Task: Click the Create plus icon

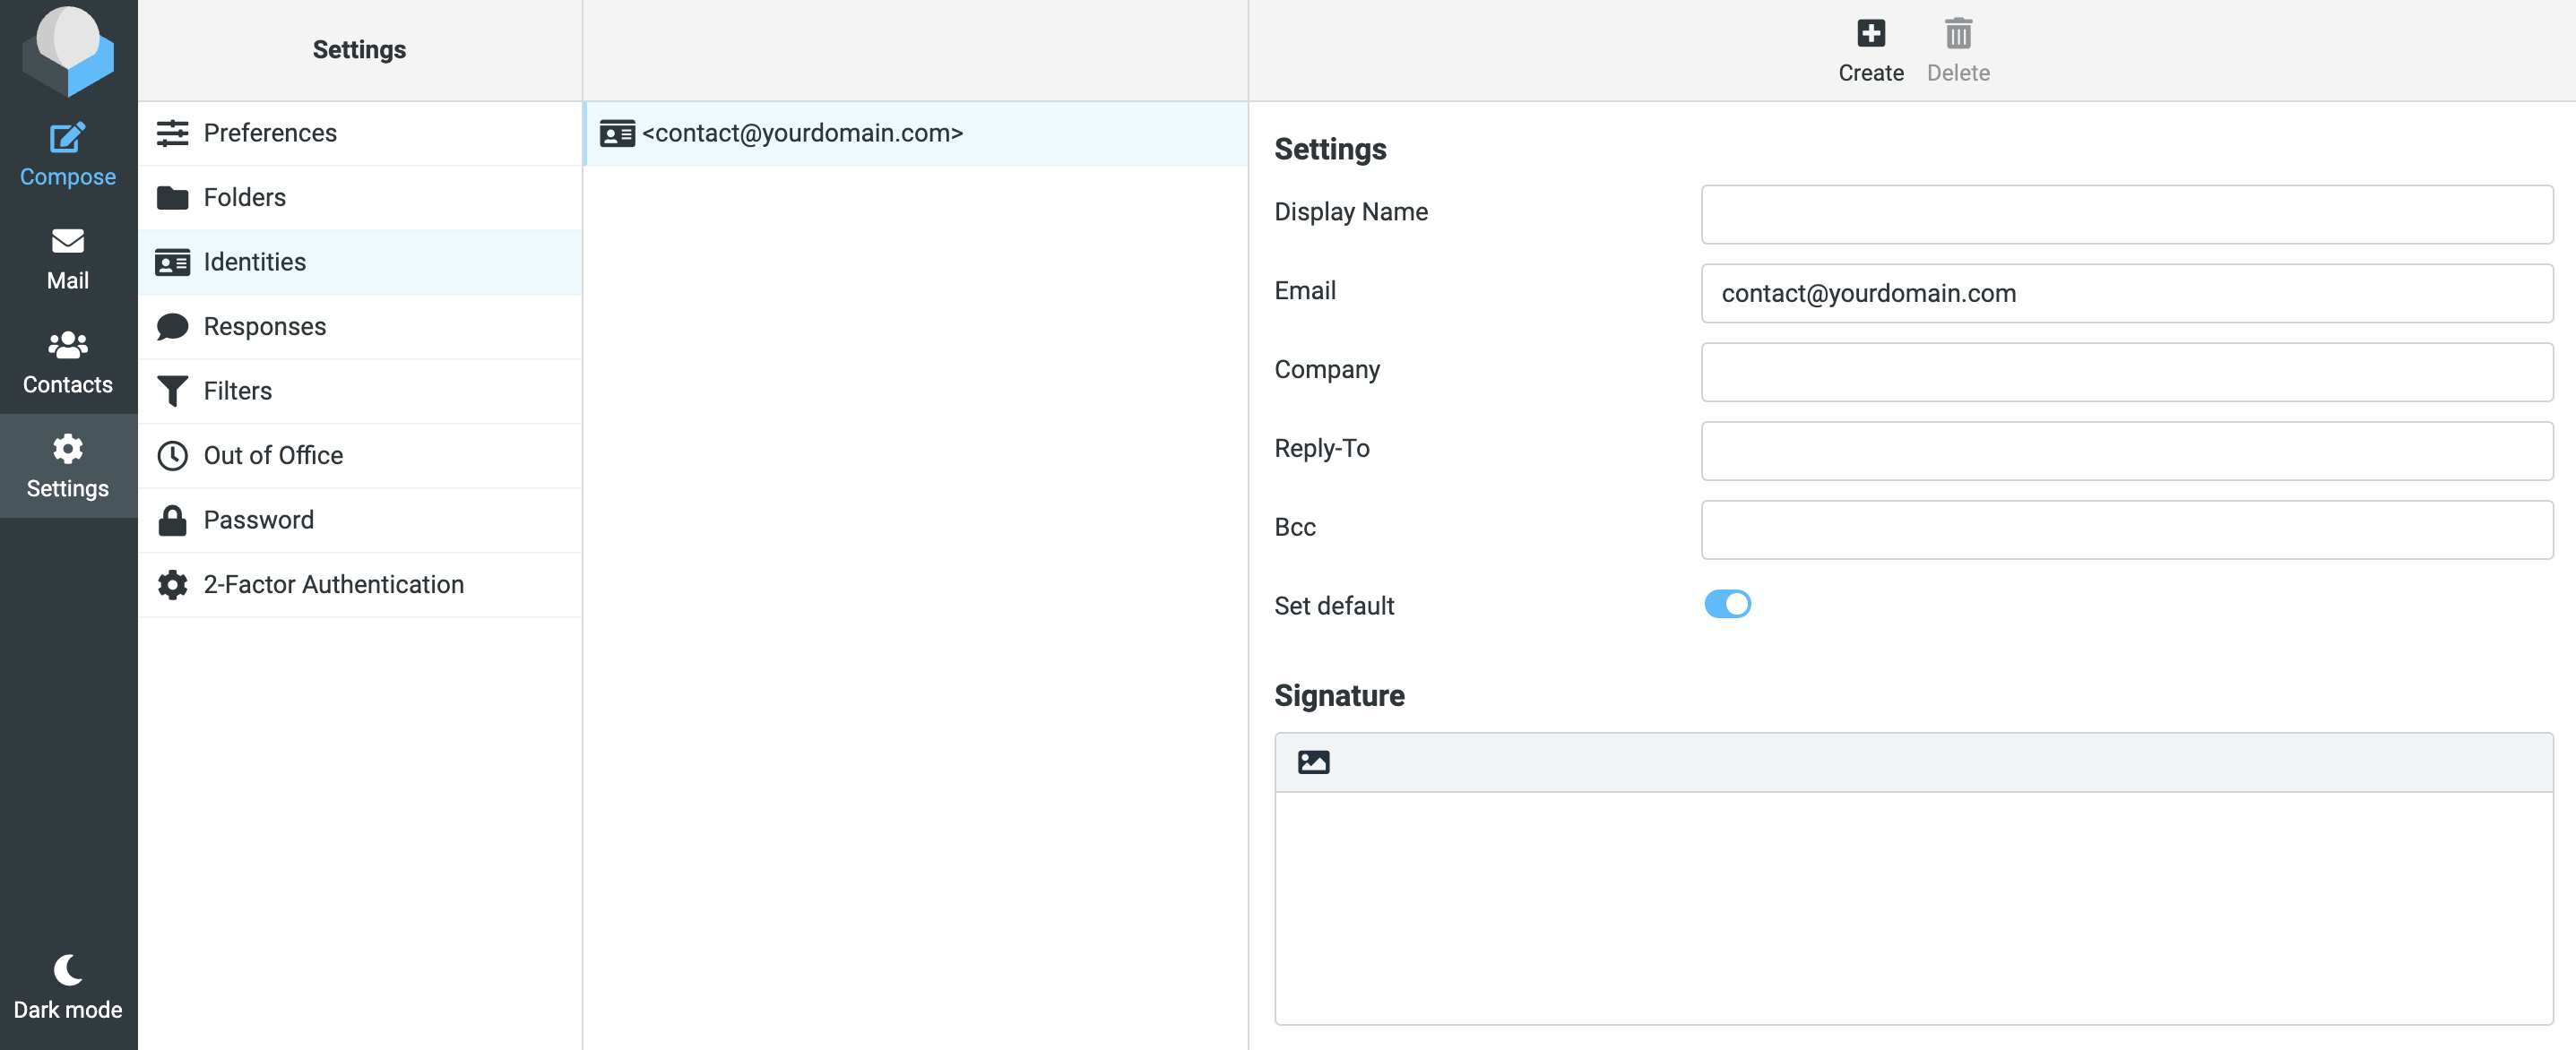Action: pyautogui.click(x=1870, y=34)
